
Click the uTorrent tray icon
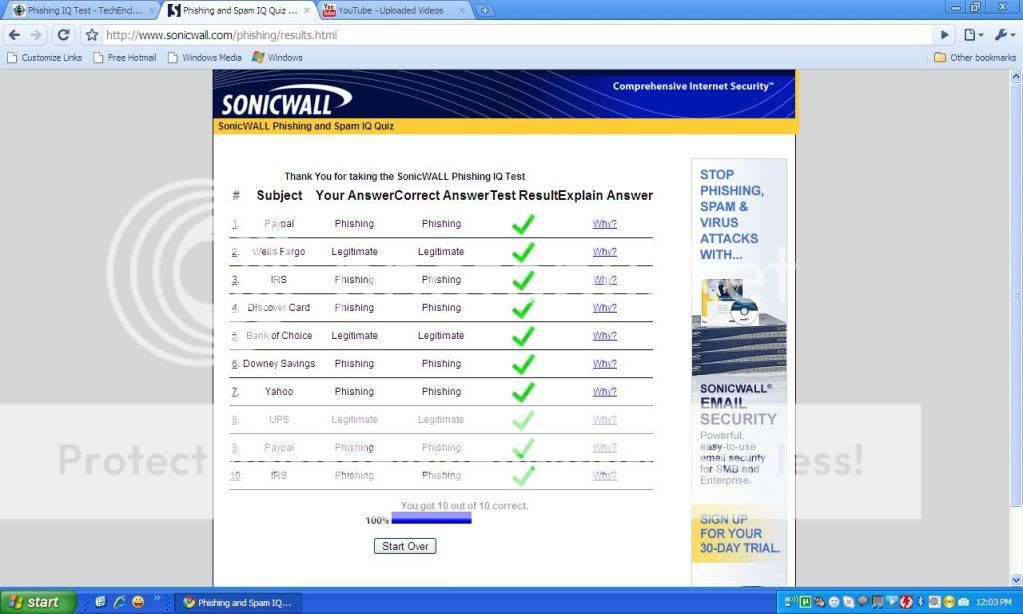point(806,602)
